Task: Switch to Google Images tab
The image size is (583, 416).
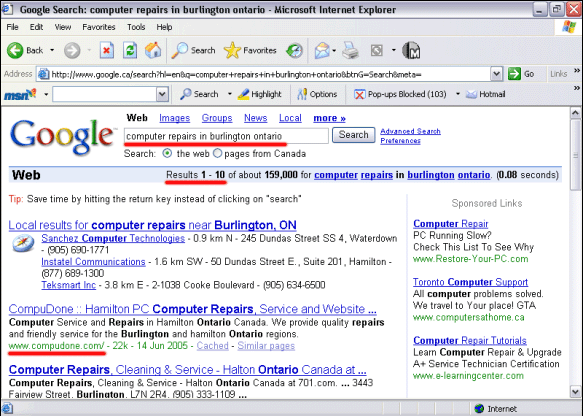Action: coord(174,118)
